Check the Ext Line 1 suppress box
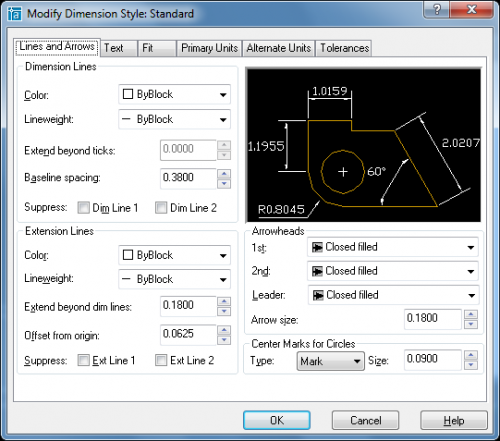This screenshot has width=500, height=441. (83, 360)
